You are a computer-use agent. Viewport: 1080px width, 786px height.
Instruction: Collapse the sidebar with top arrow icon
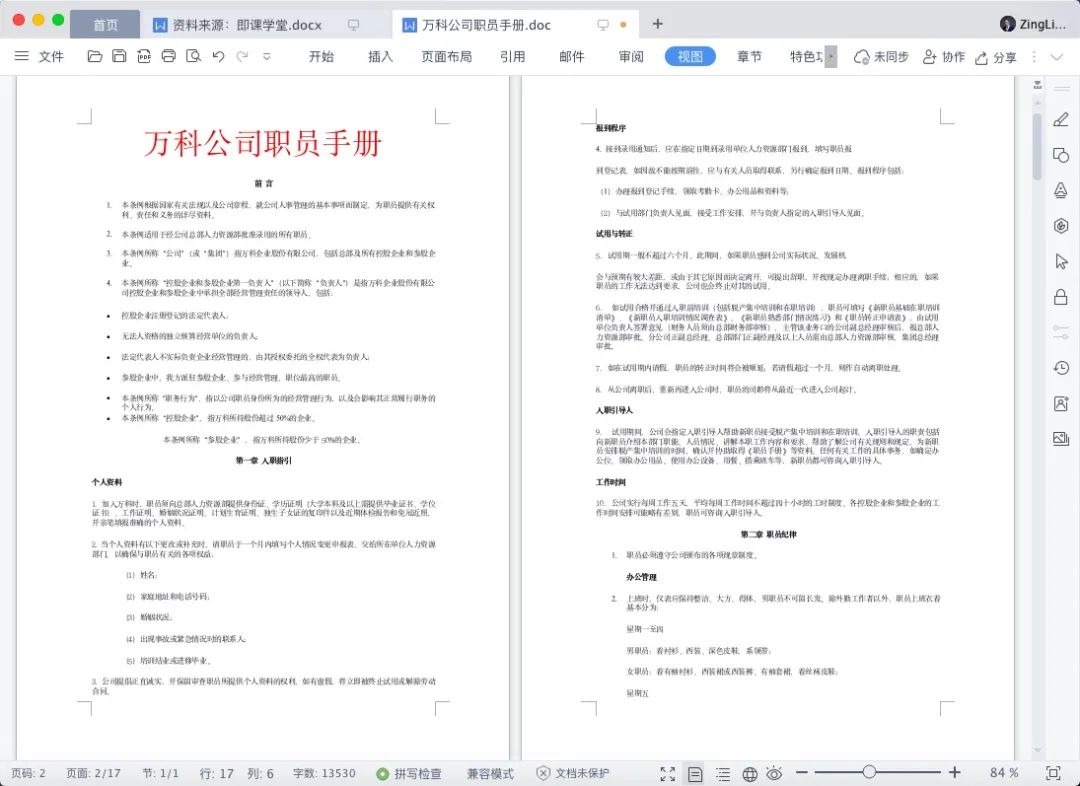(1038, 85)
